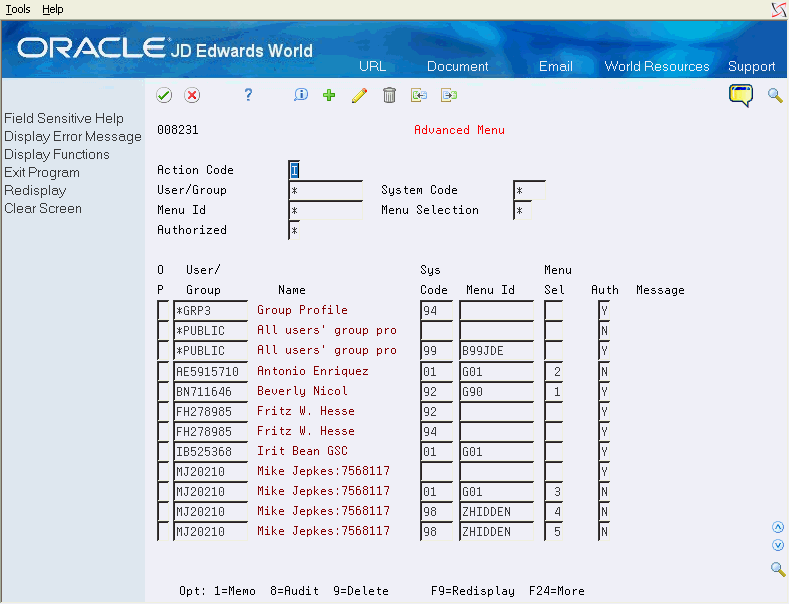Focus the System Code filter field
This screenshot has height=604, width=789.
pos(529,191)
